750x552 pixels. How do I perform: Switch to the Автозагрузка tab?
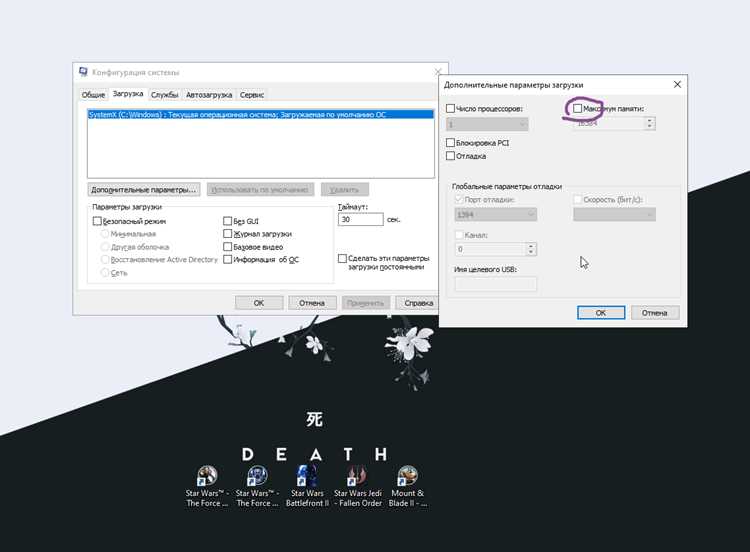coord(209,95)
